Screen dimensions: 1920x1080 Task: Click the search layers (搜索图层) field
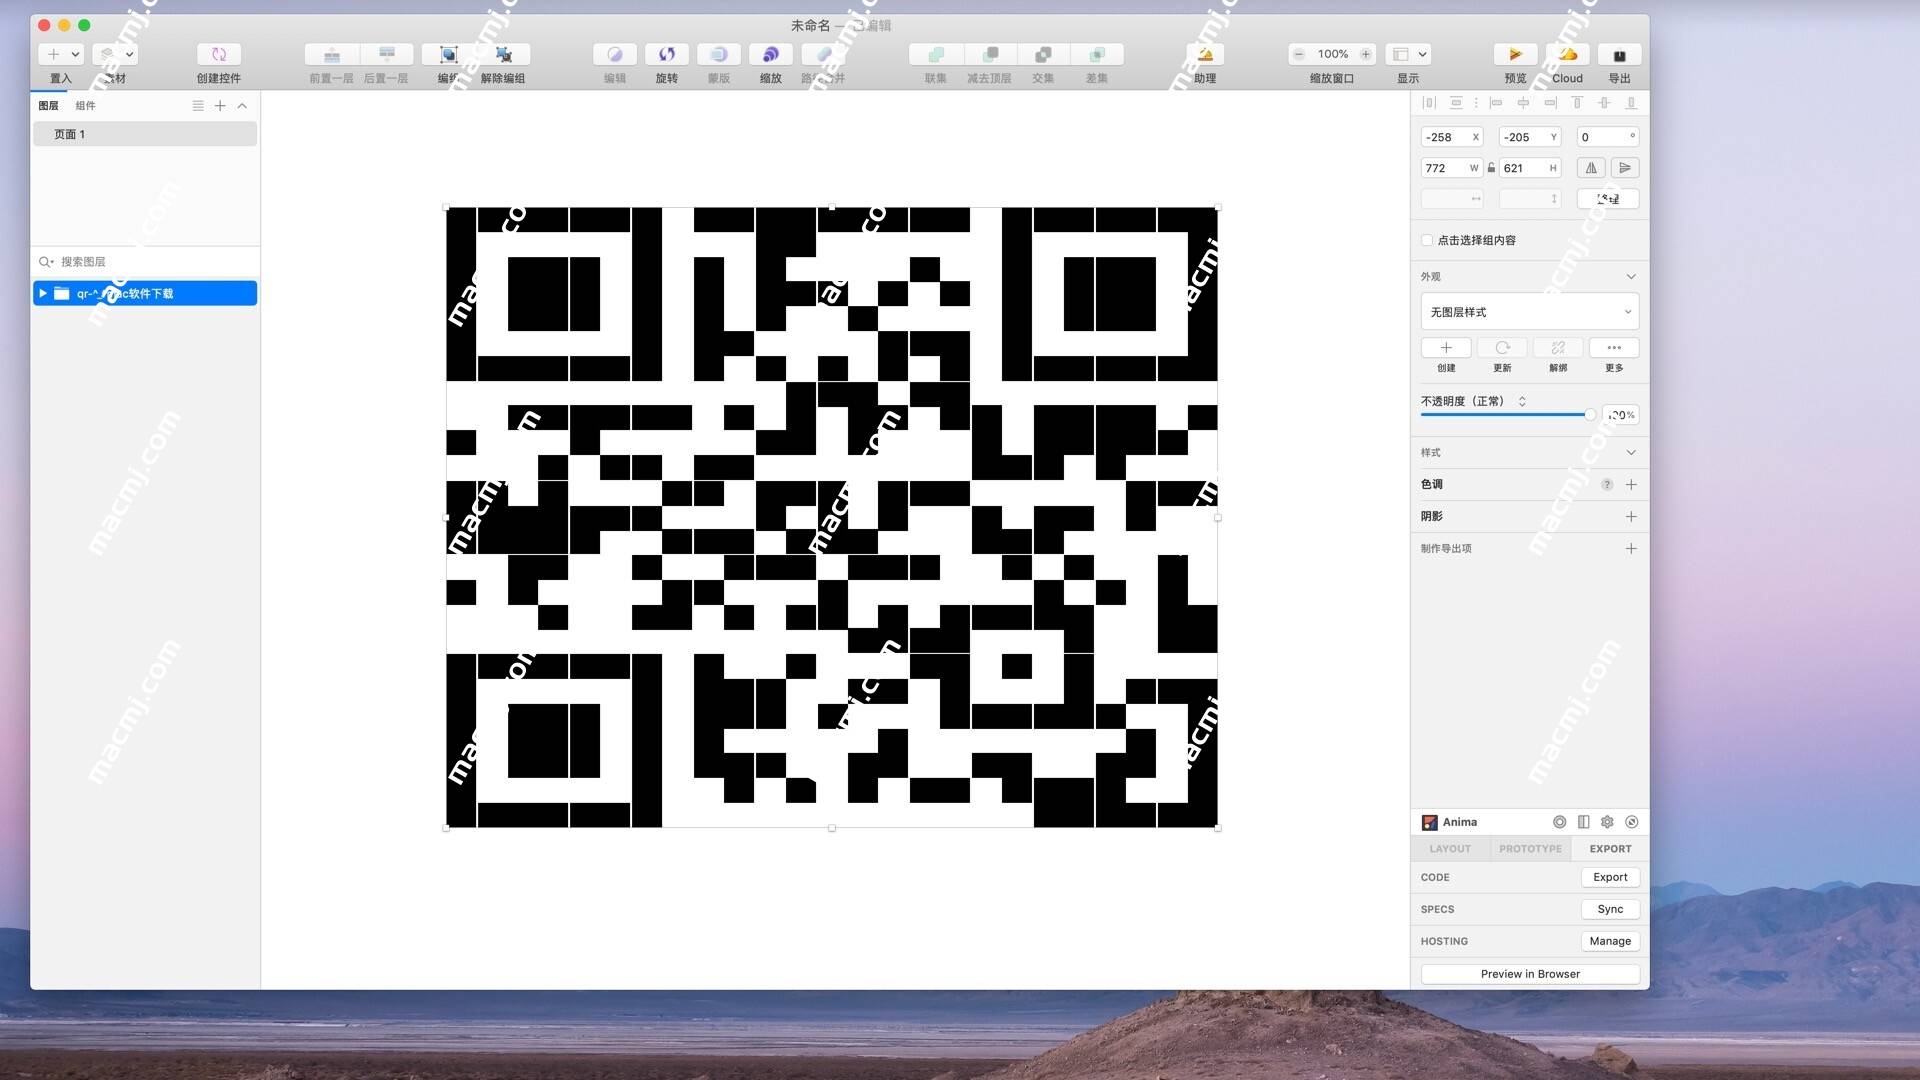(x=145, y=262)
